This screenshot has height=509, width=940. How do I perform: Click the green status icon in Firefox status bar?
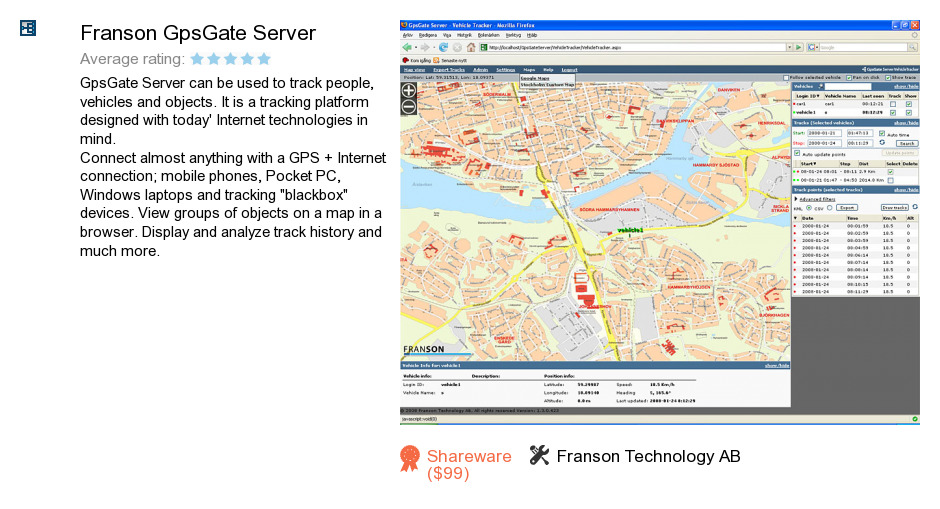coord(915,419)
